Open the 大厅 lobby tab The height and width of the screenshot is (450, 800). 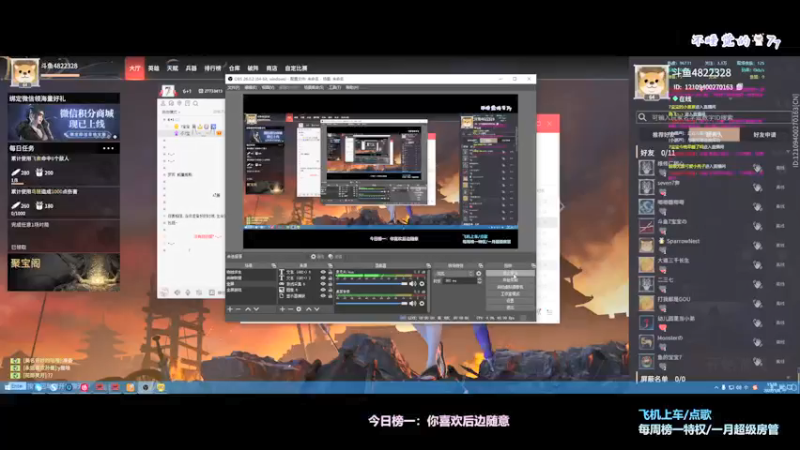(x=135, y=68)
